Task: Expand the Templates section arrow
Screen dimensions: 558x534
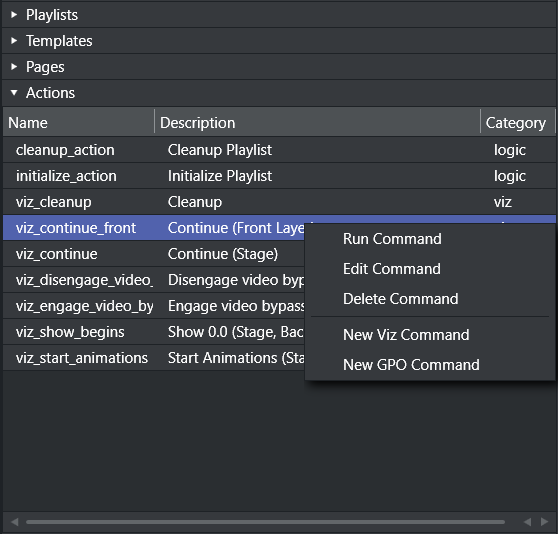Action: (x=14, y=41)
